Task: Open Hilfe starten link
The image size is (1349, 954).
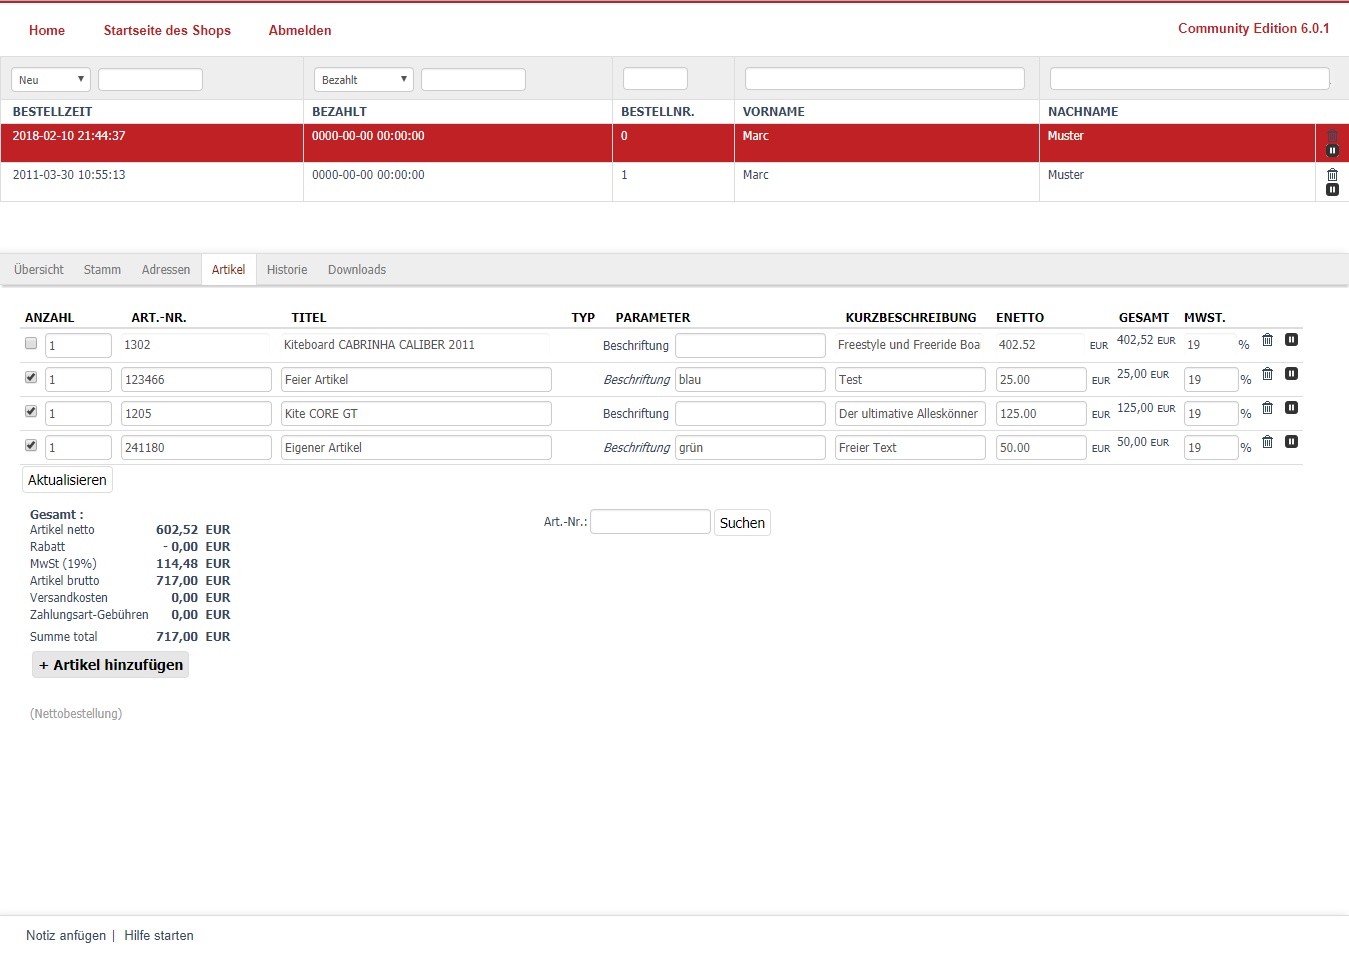Action: pos(159,936)
